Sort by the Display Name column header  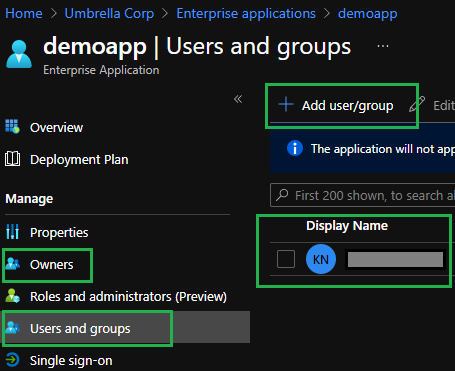347,226
